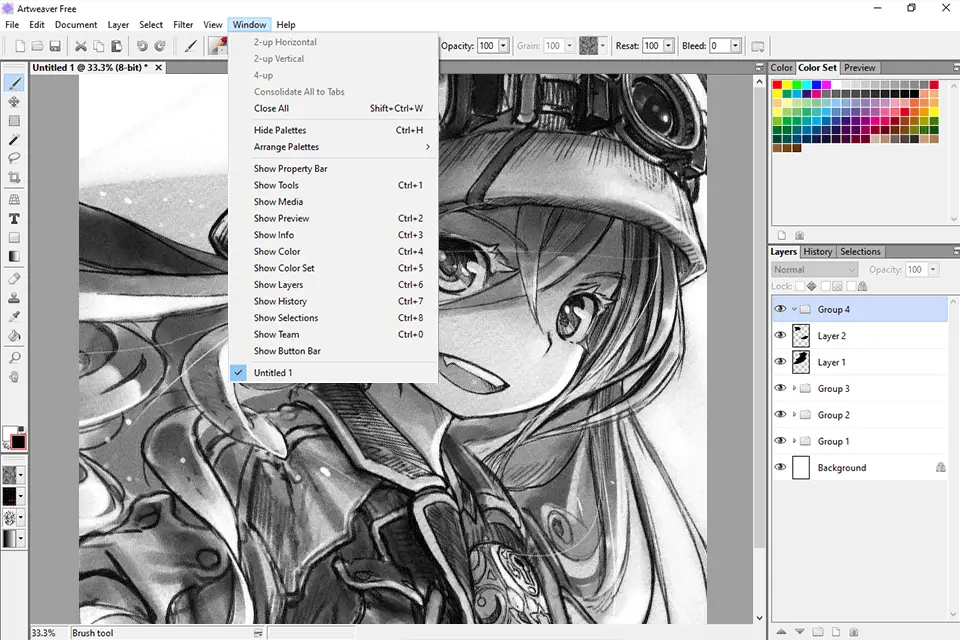Choose Hide Palettes from Window menu
This screenshot has height=640, width=960.
[334, 130]
